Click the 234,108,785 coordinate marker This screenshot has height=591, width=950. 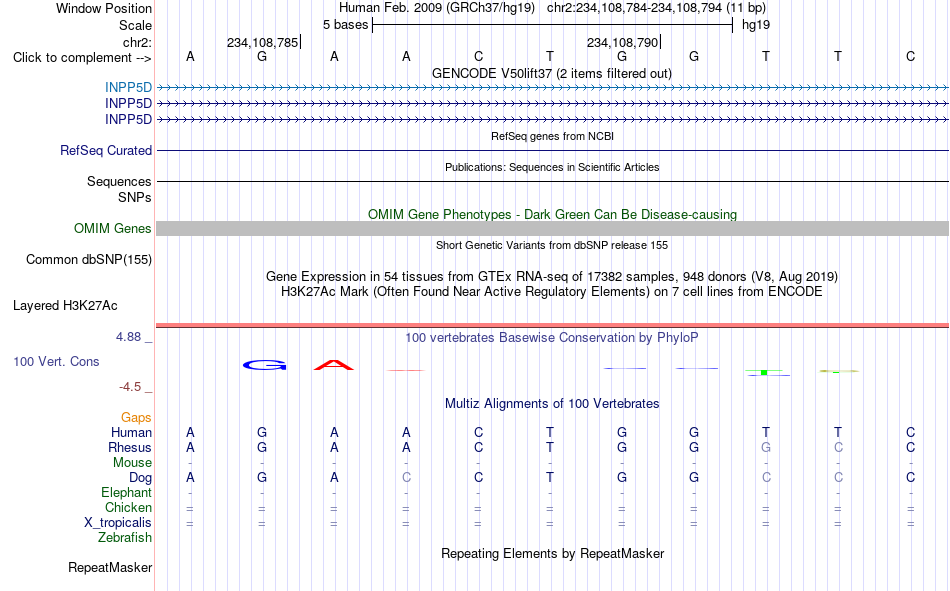(x=262, y=42)
